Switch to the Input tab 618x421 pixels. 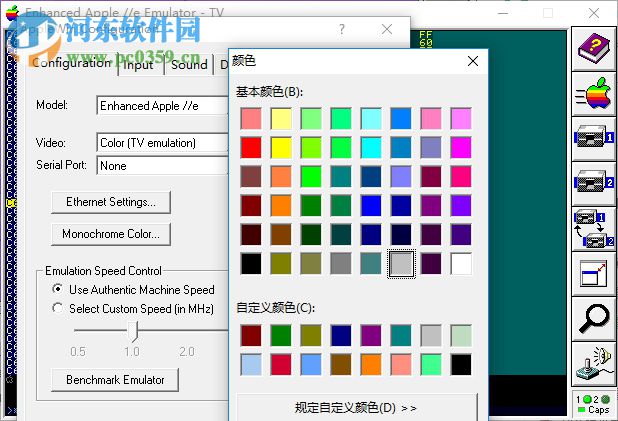coord(138,65)
